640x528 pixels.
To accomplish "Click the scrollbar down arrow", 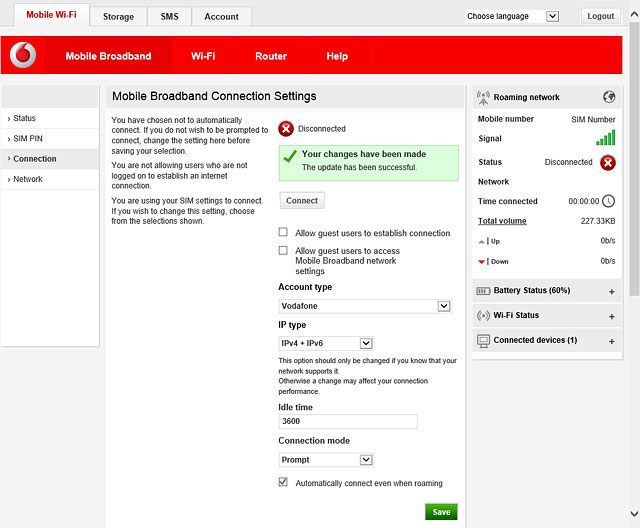I will click(634, 513).
